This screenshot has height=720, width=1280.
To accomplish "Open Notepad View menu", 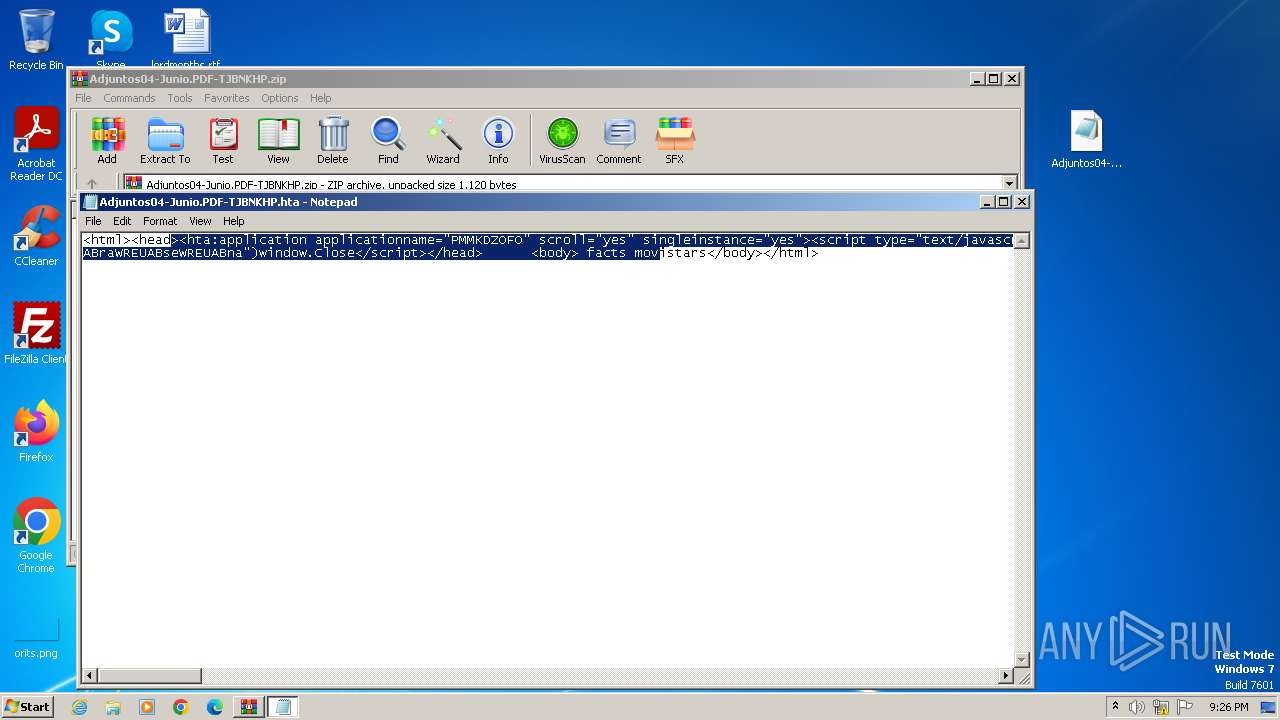I will click(200, 221).
